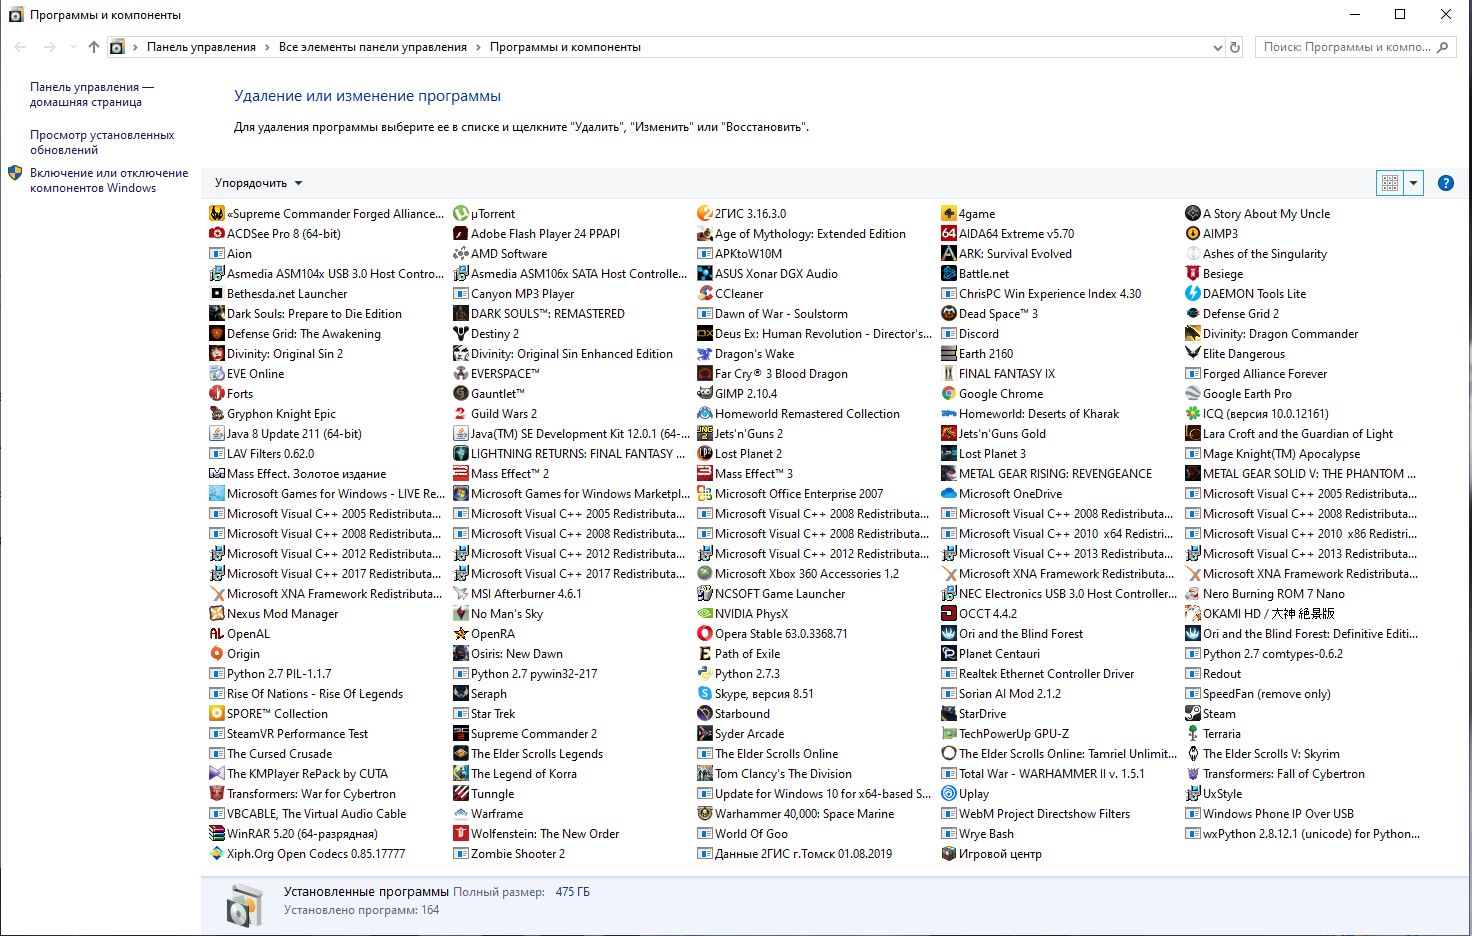Select ICQ (версия 10.0.12161) entry
Image resolution: width=1472 pixels, height=936 pixels.
1257,413
